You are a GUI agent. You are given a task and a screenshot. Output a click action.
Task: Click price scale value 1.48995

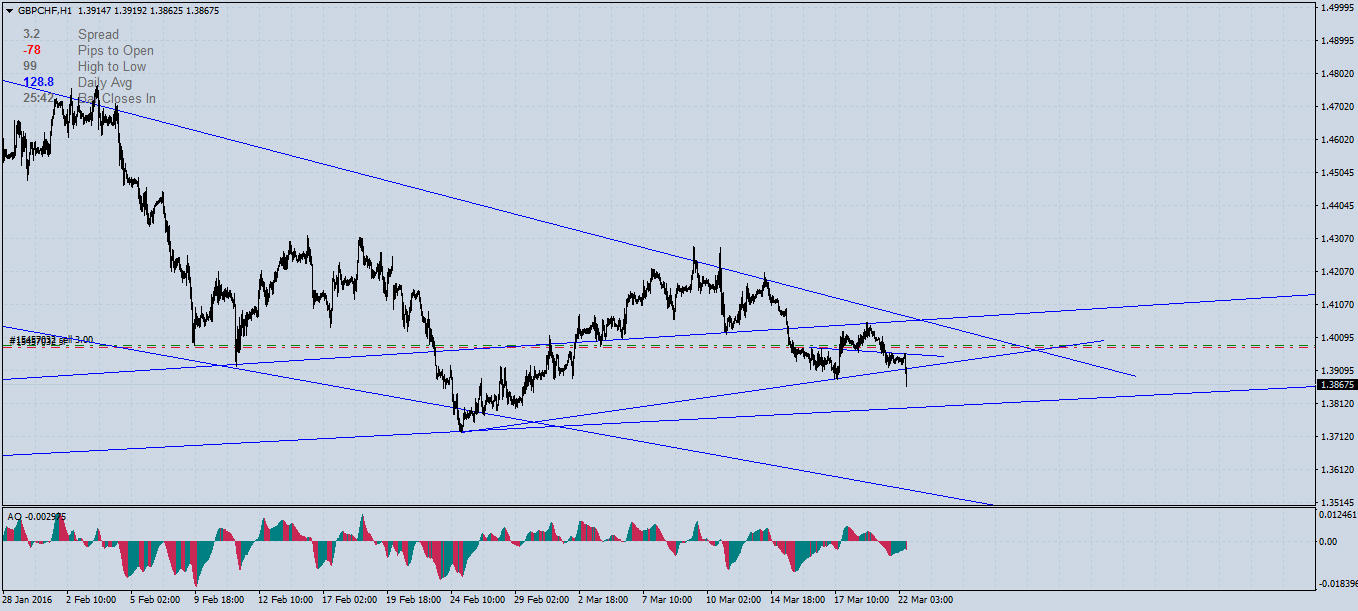coord(1337,41)
